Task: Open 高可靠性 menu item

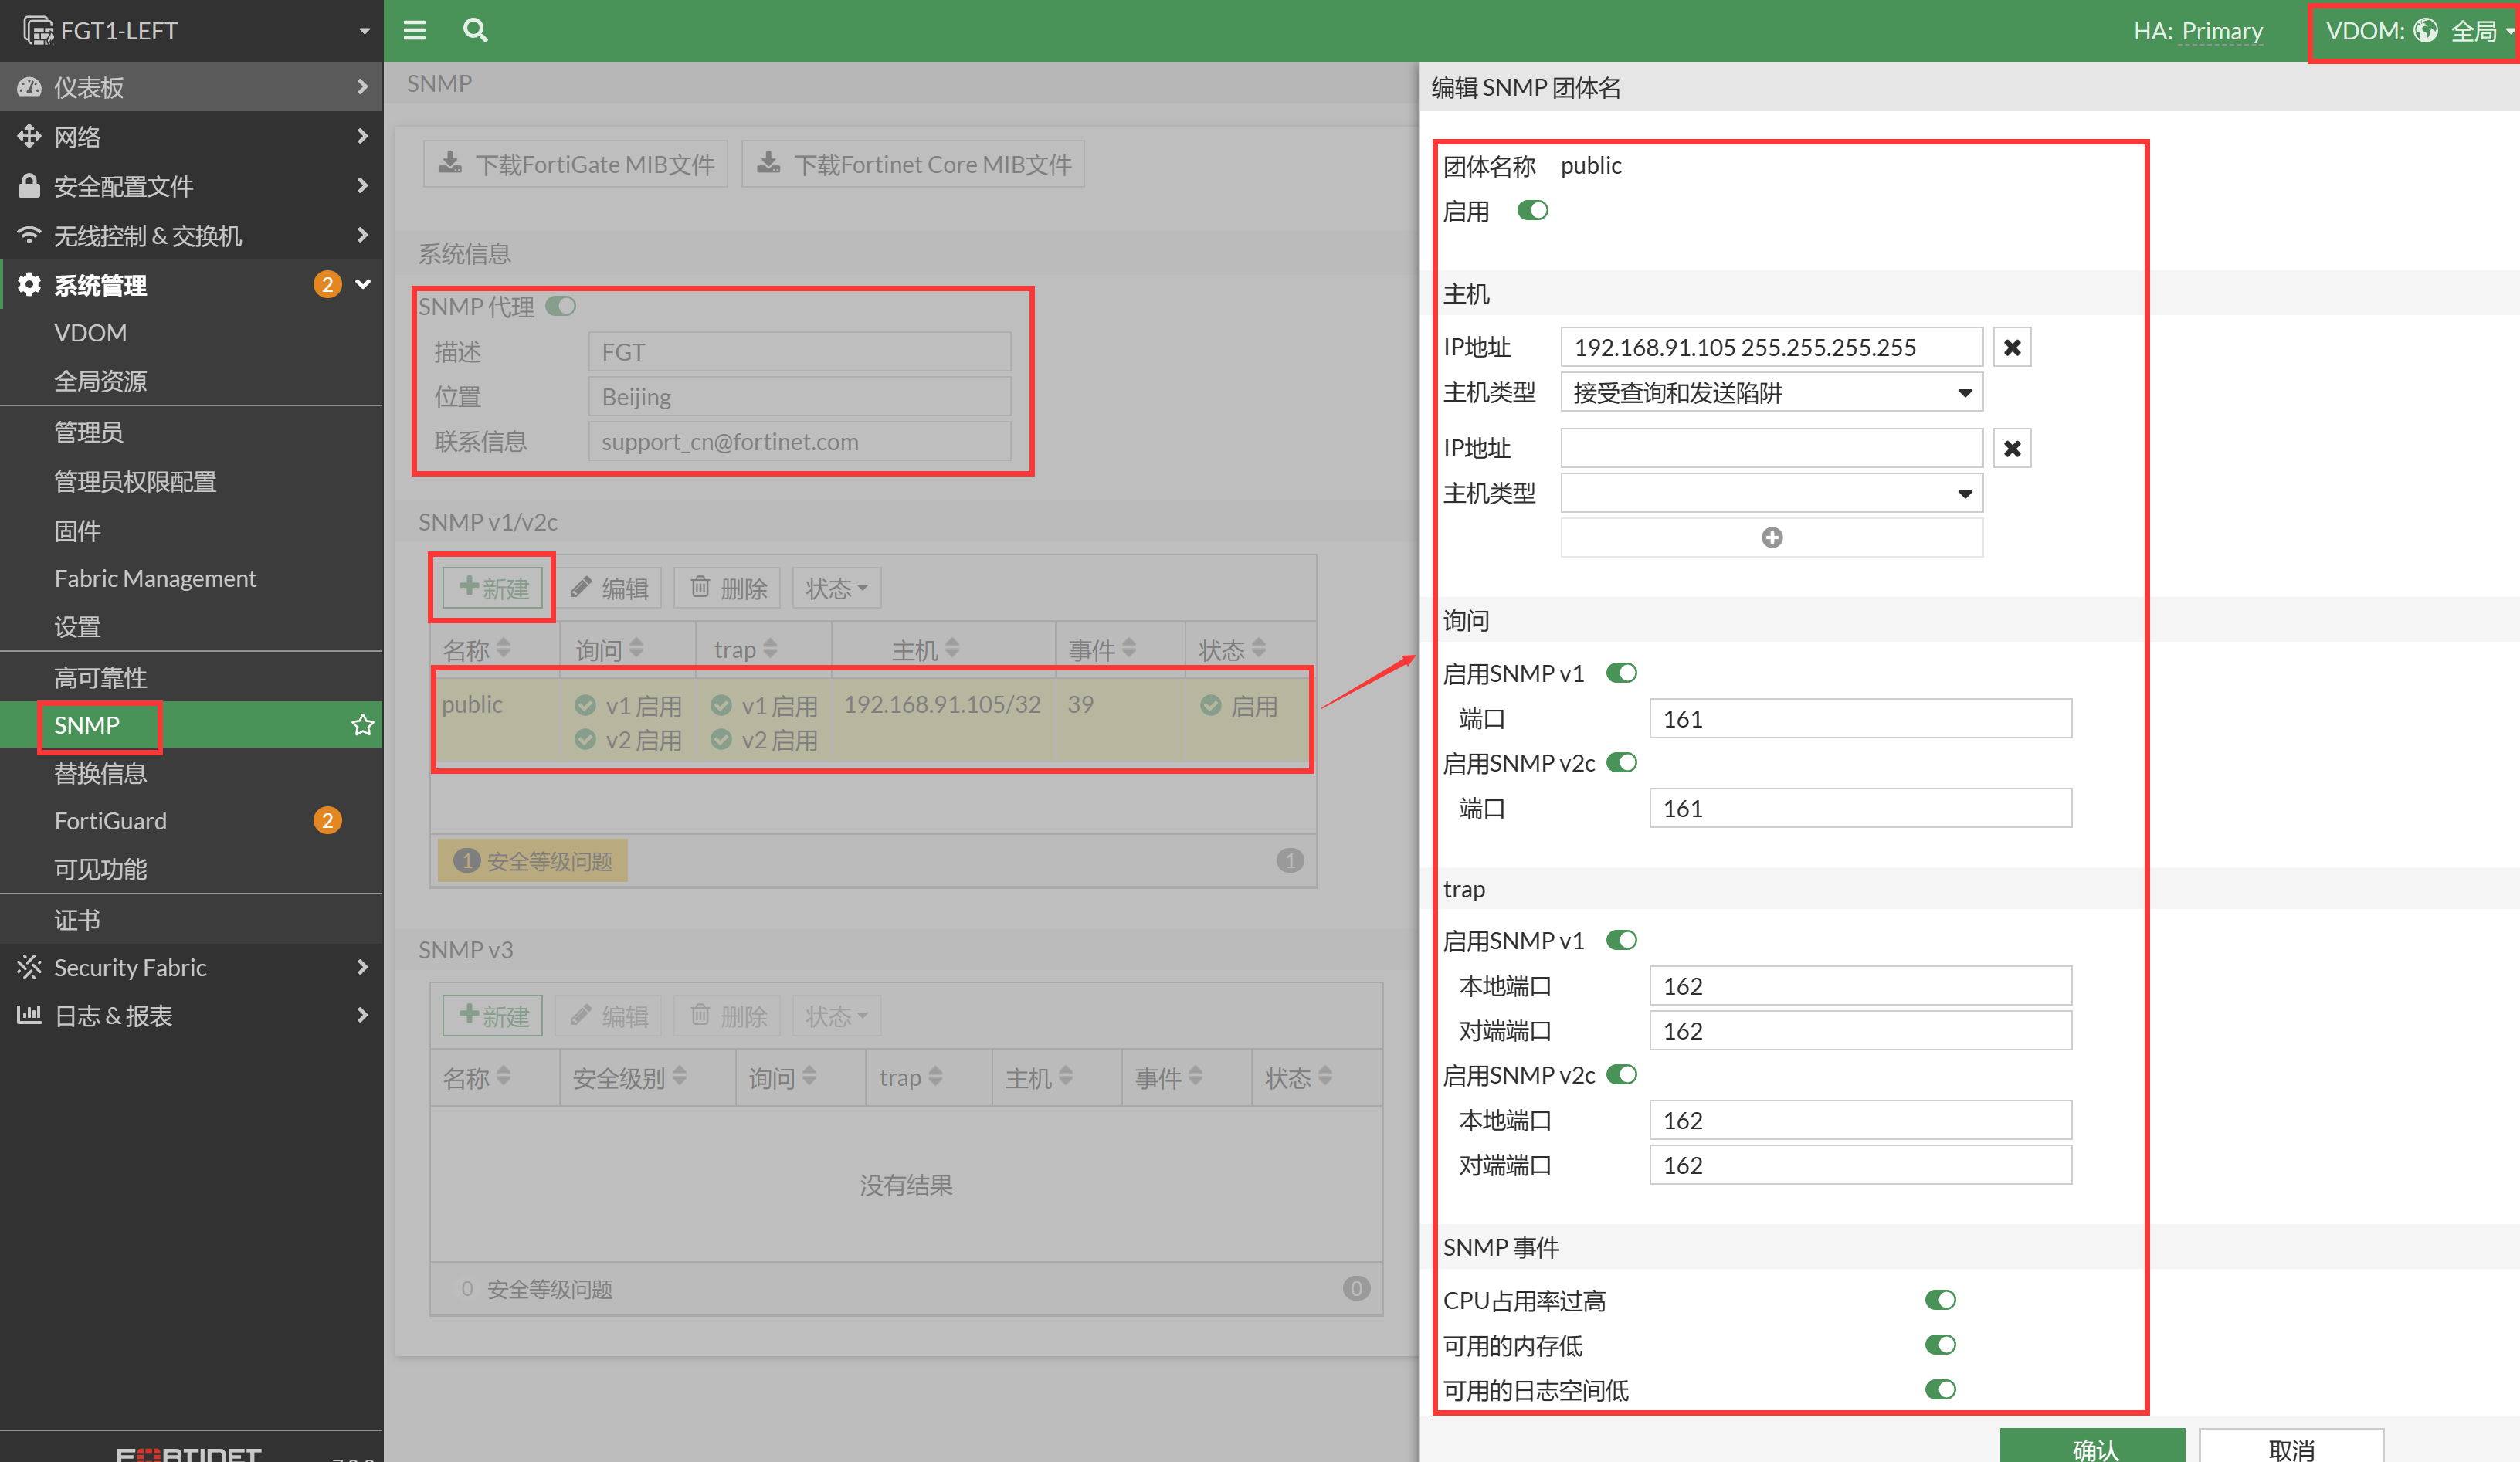Action: pos(100,677)
